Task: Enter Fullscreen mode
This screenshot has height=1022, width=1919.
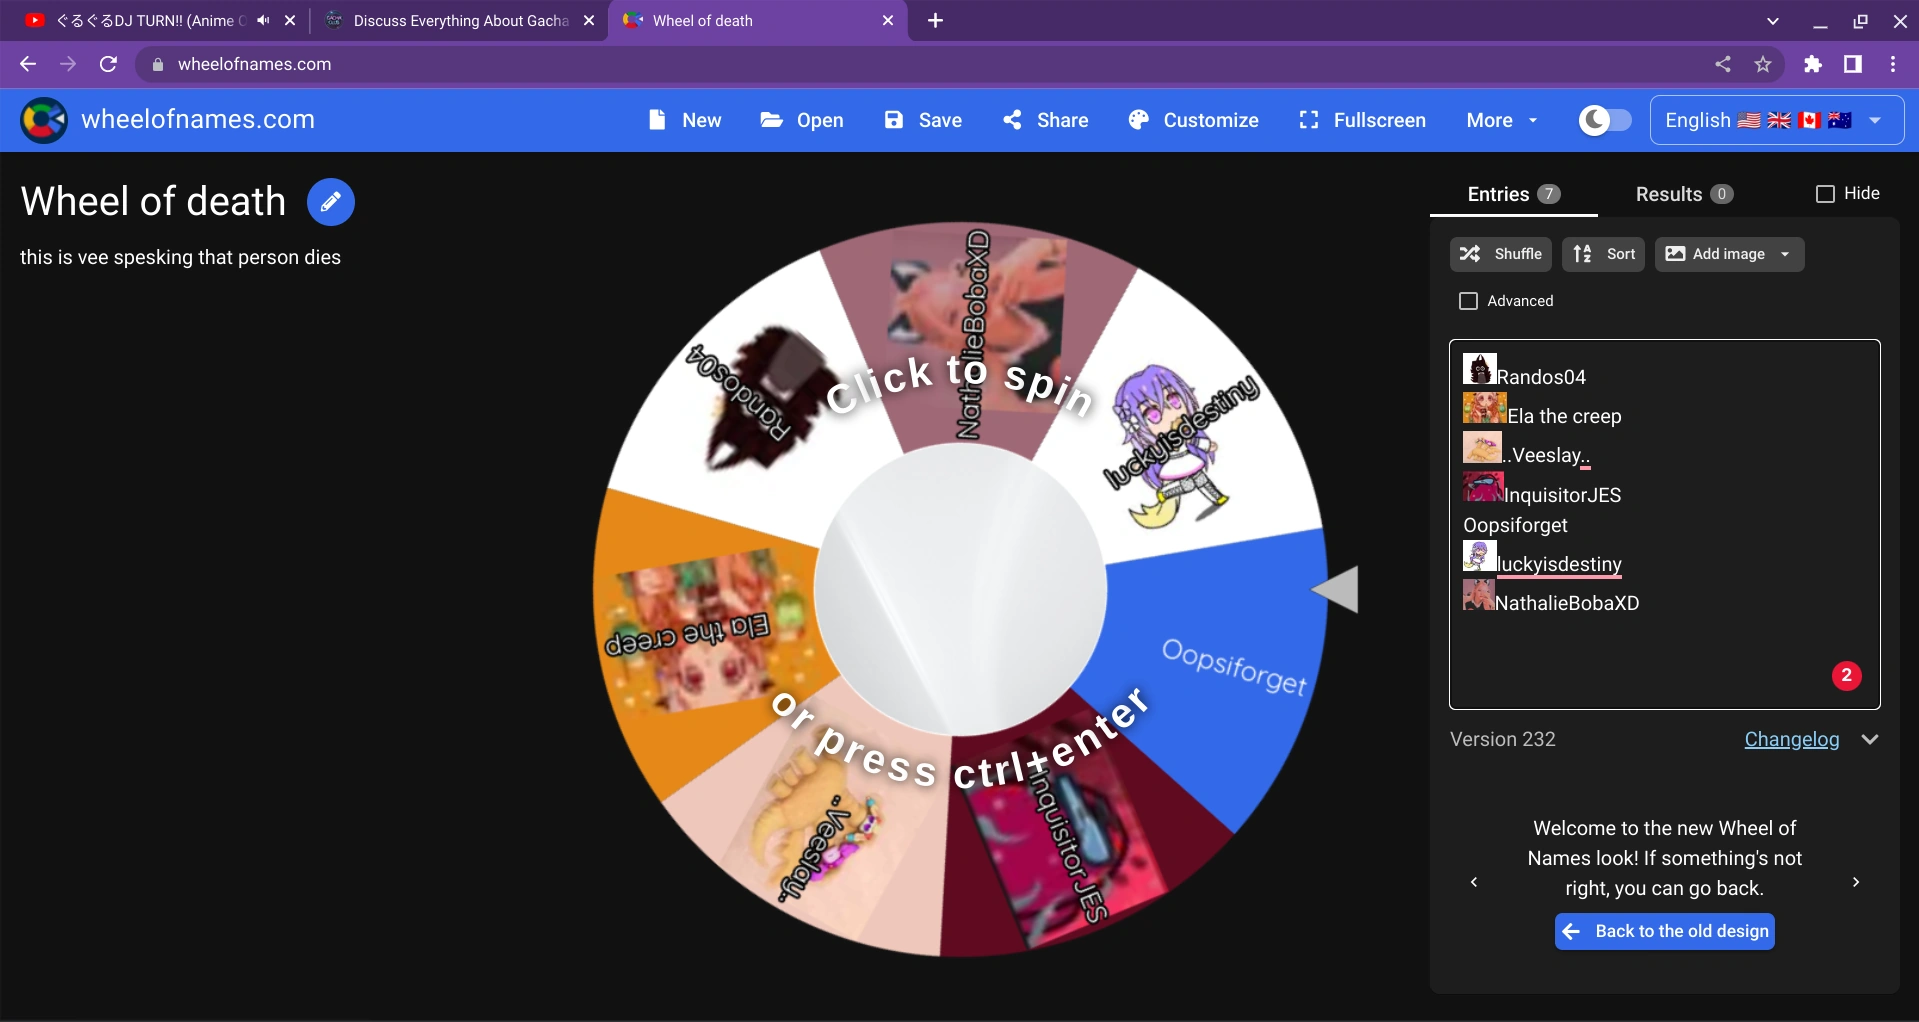Action: [1360, 120]
